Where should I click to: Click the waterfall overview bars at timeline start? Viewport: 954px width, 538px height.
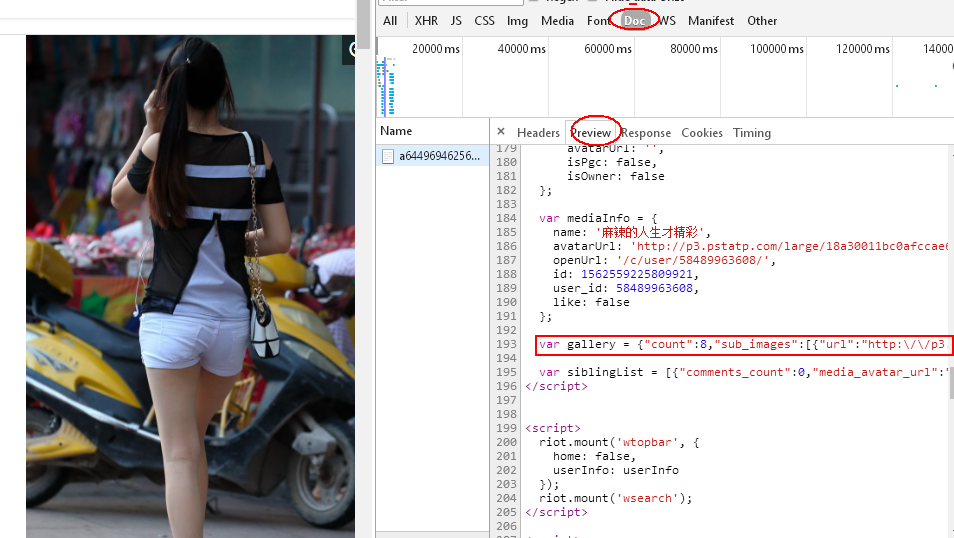[386, 86]
